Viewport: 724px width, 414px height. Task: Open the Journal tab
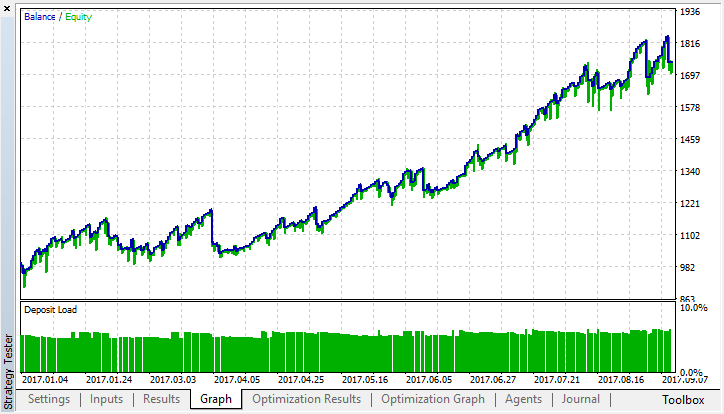[580, 399]
